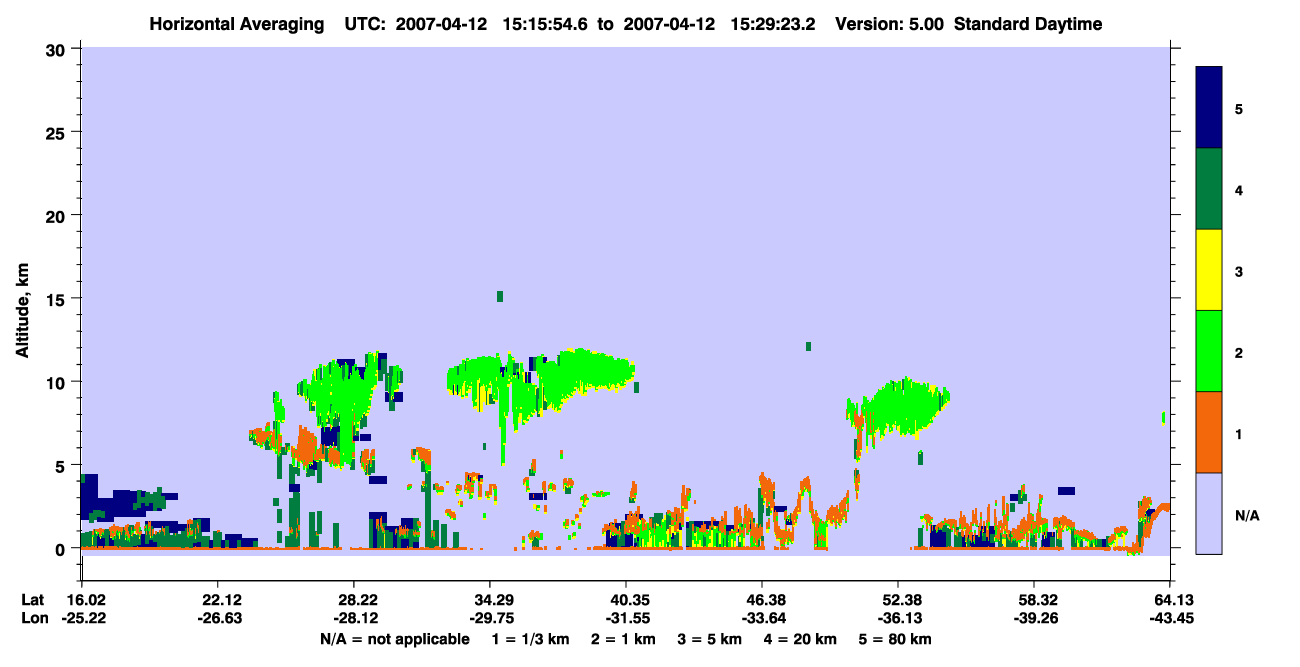1300x667 pixels.
Task: Click the lavender N/A color bar segment
Action: [1209, 513]
